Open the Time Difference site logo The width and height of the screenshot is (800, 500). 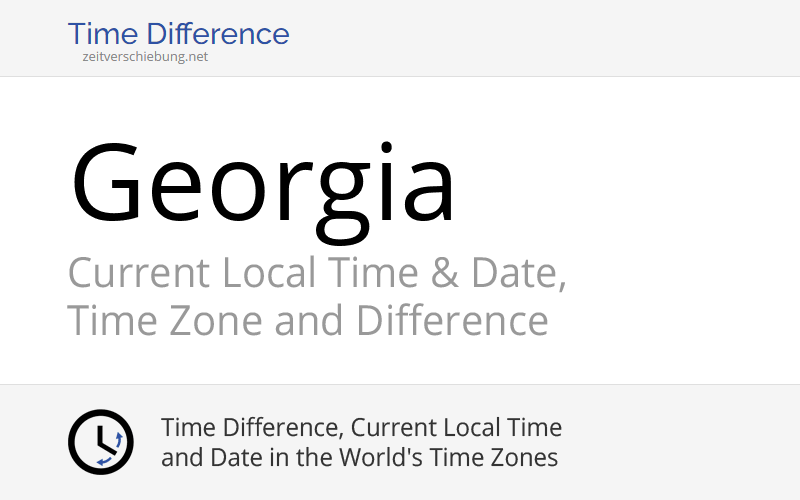[178, 34]
